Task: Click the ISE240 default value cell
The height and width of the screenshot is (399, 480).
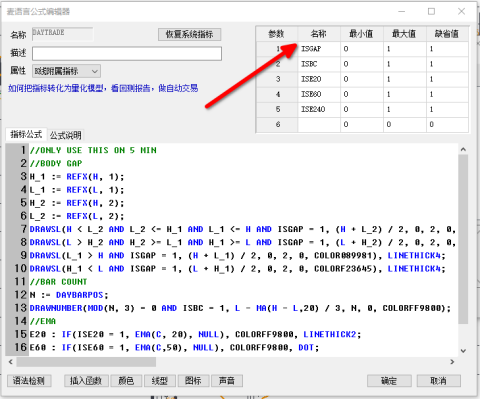Action: click(x=447, y=109)
